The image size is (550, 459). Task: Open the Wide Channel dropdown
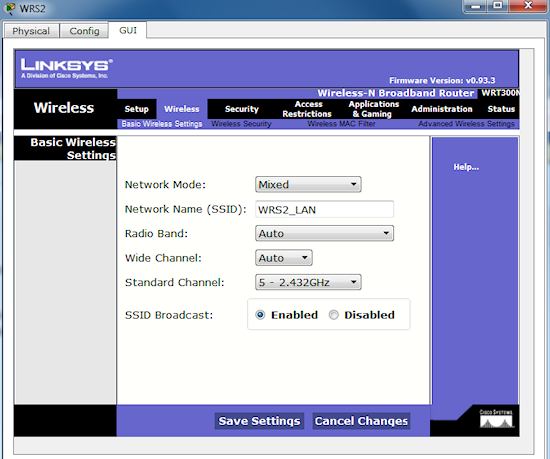pyautogui.click(x=284, y=258)
